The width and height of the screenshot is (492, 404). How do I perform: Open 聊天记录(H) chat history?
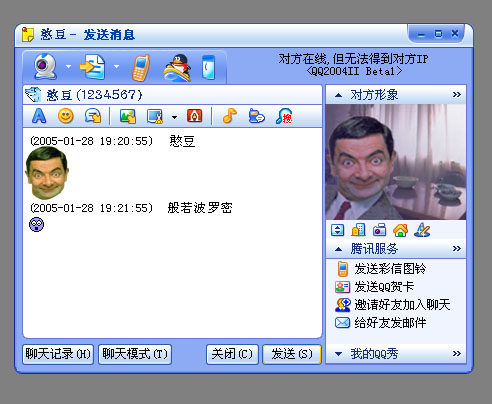(58, 354)
